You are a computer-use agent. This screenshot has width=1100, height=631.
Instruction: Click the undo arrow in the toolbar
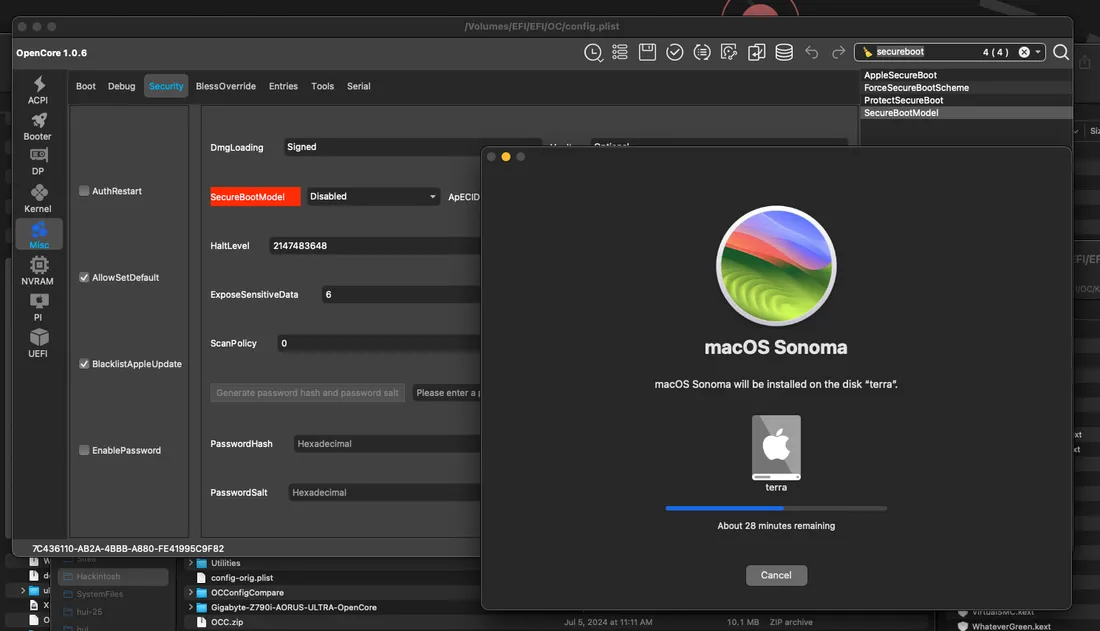pyautogui.click(x=810, y=51)
